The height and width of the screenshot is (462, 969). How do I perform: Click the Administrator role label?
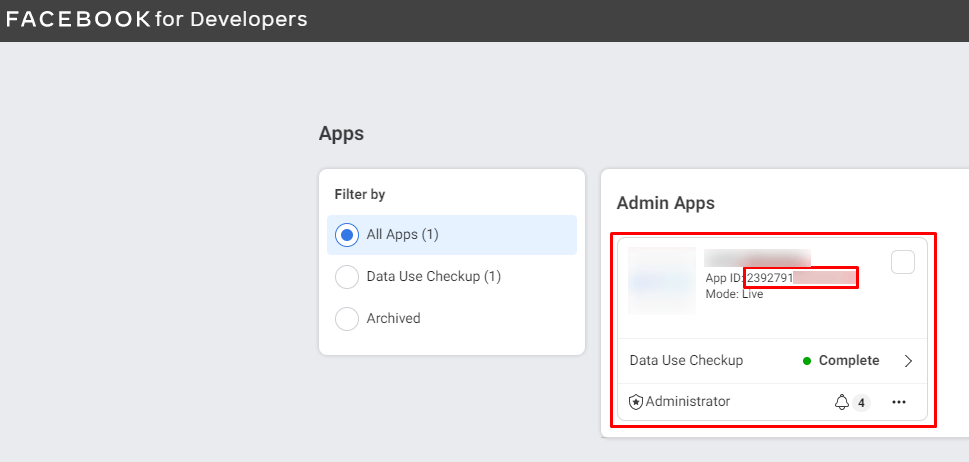point(688,402)
